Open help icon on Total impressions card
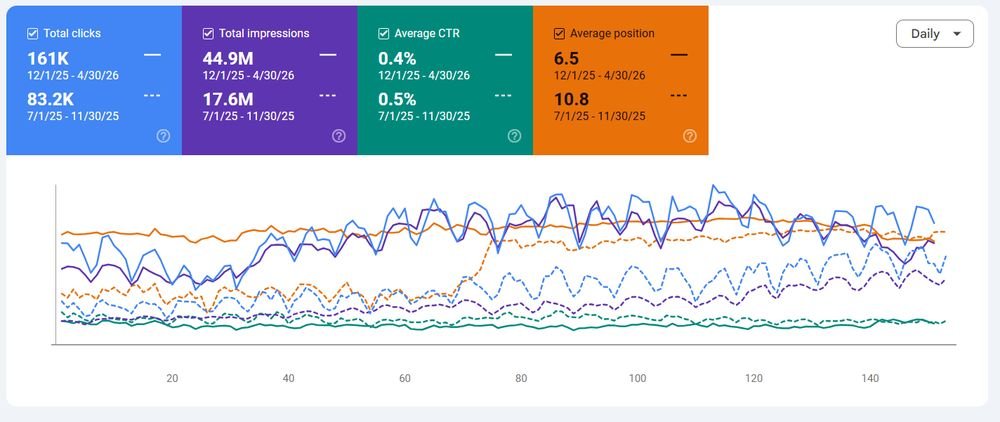1000x422 pixels. [339, 136]
